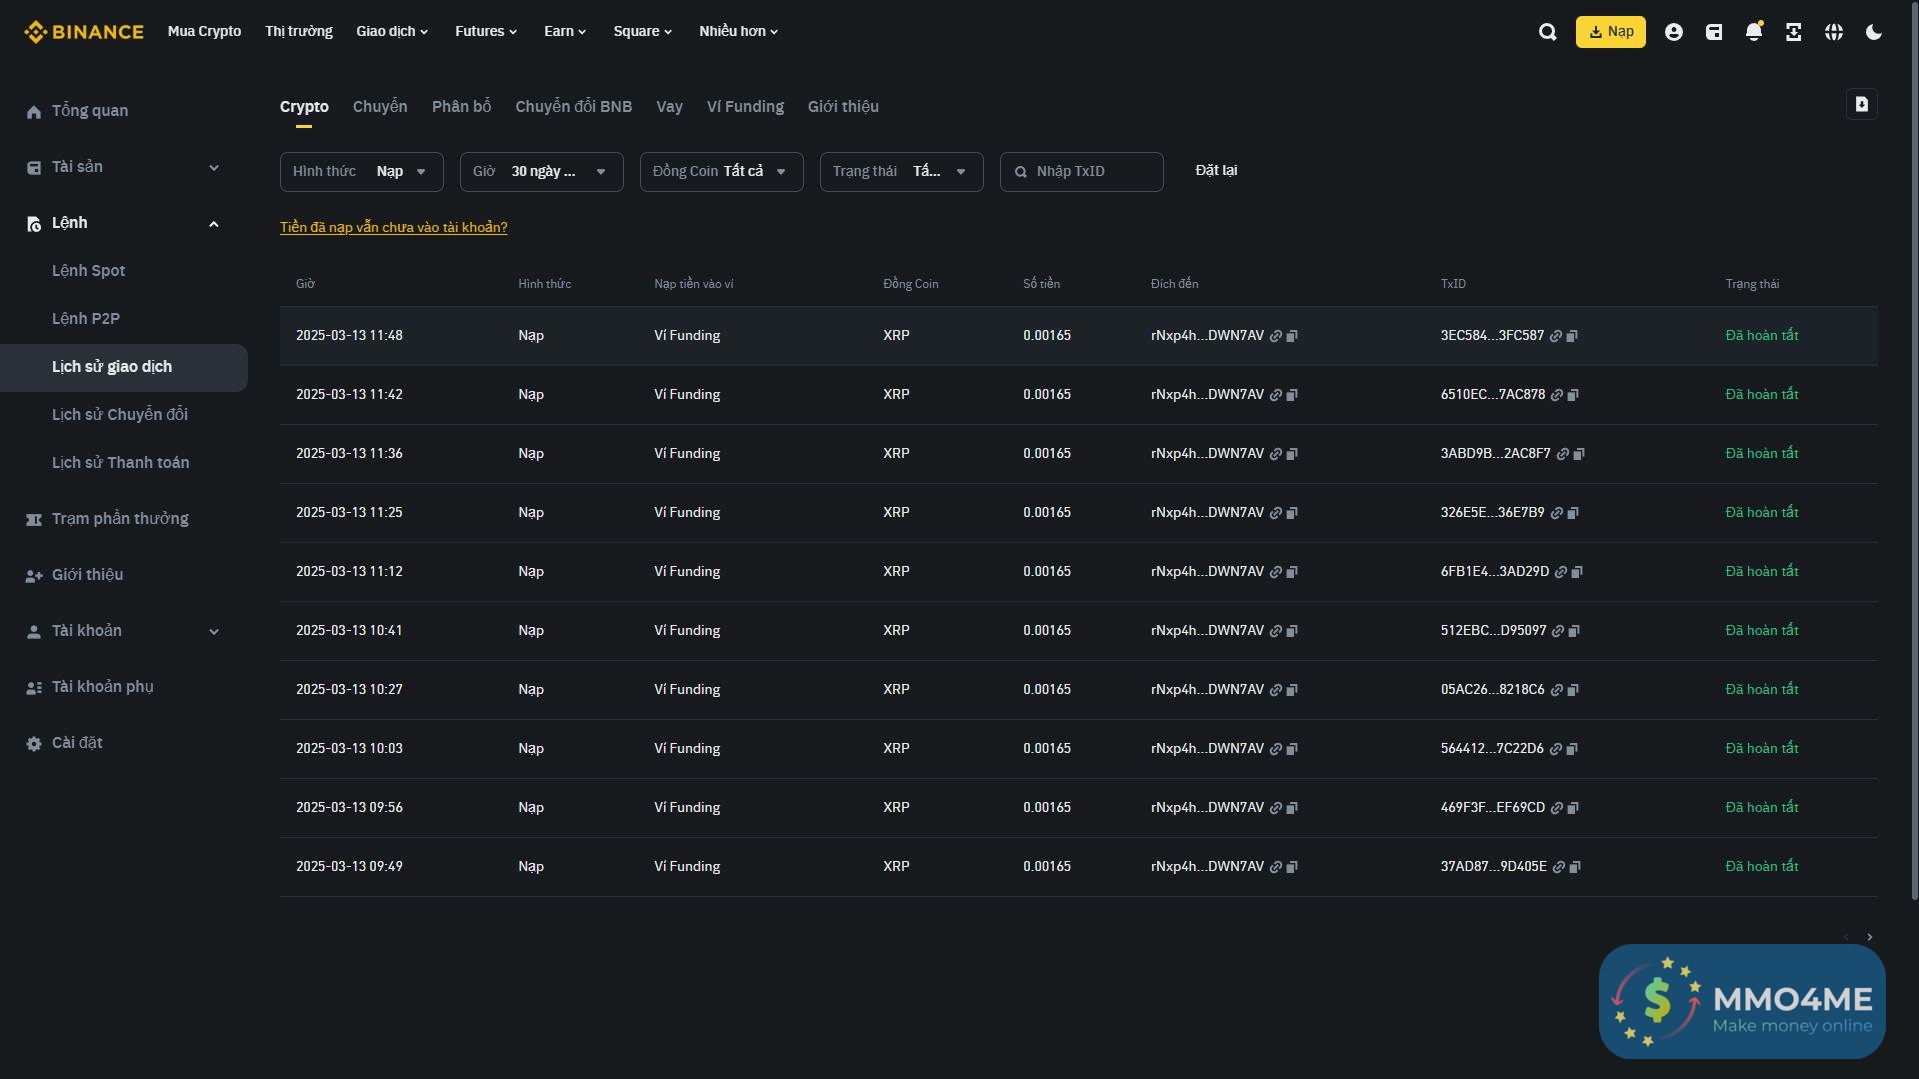This screenshot has width=1919, height=1079.
Task: Click the Đặt lại reset button
Action: pos(1216,171)
